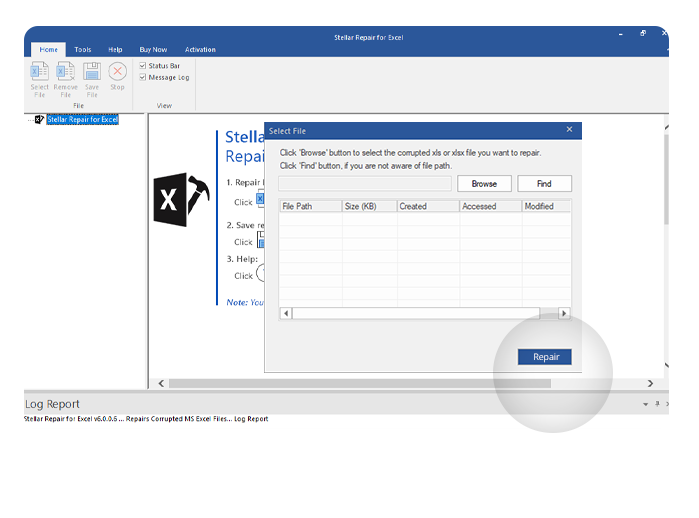The width and height of the screenshot is (699, 518).
Task: Click the main pane horizontal scrollbar thumb
Action: point(360,383)
